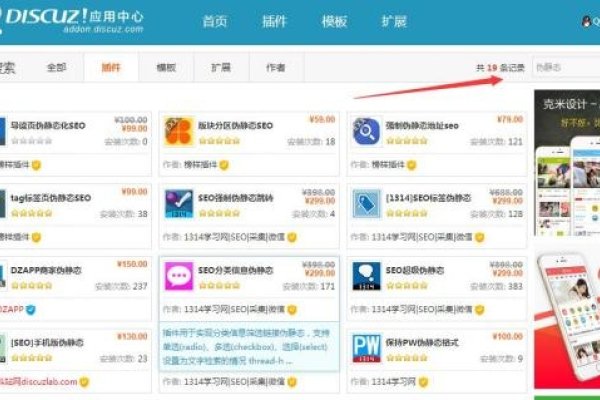Click tag icon of [1314]SEO标签伪静态
The width and height of the screenshot is (600, 400).
366,204
